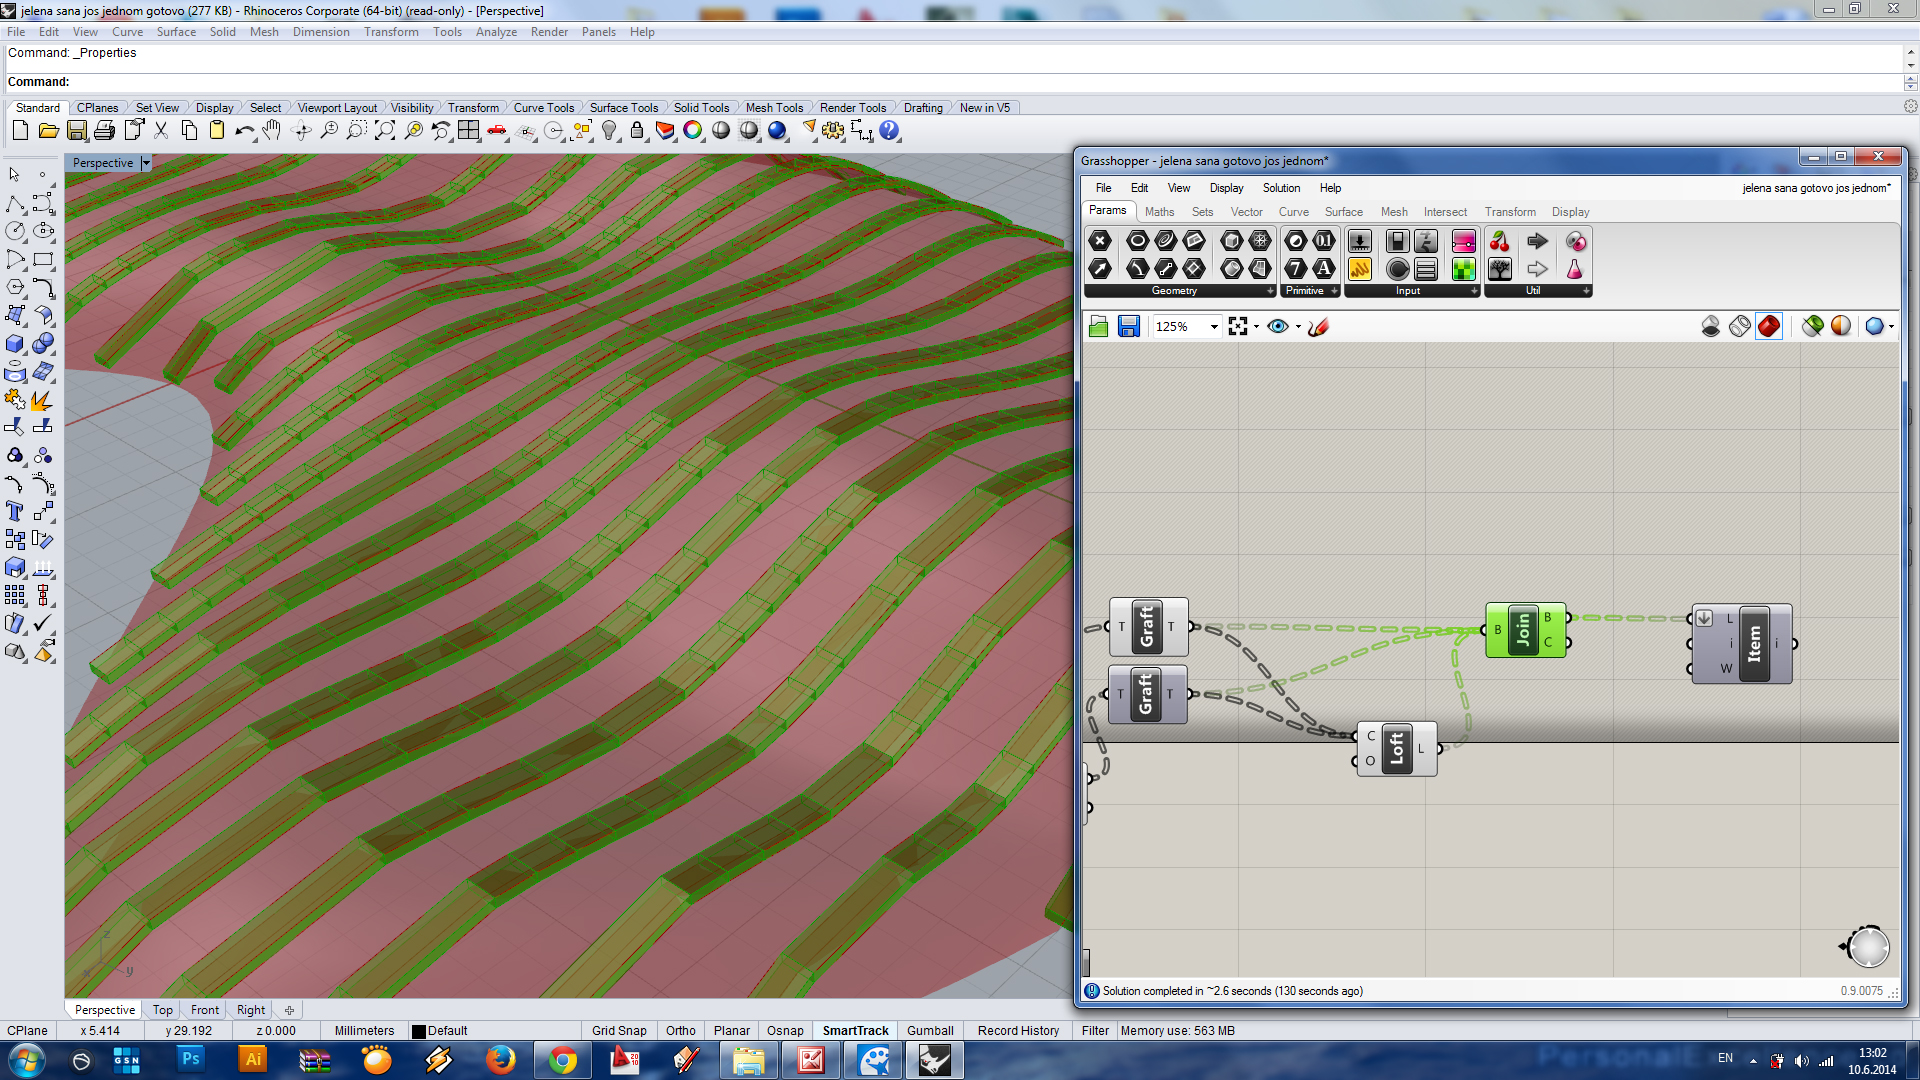Select the green Join component on canvas
Image resolution: width=1920 pixels, height=1080 pixels.
click(x=1525, y=630)
